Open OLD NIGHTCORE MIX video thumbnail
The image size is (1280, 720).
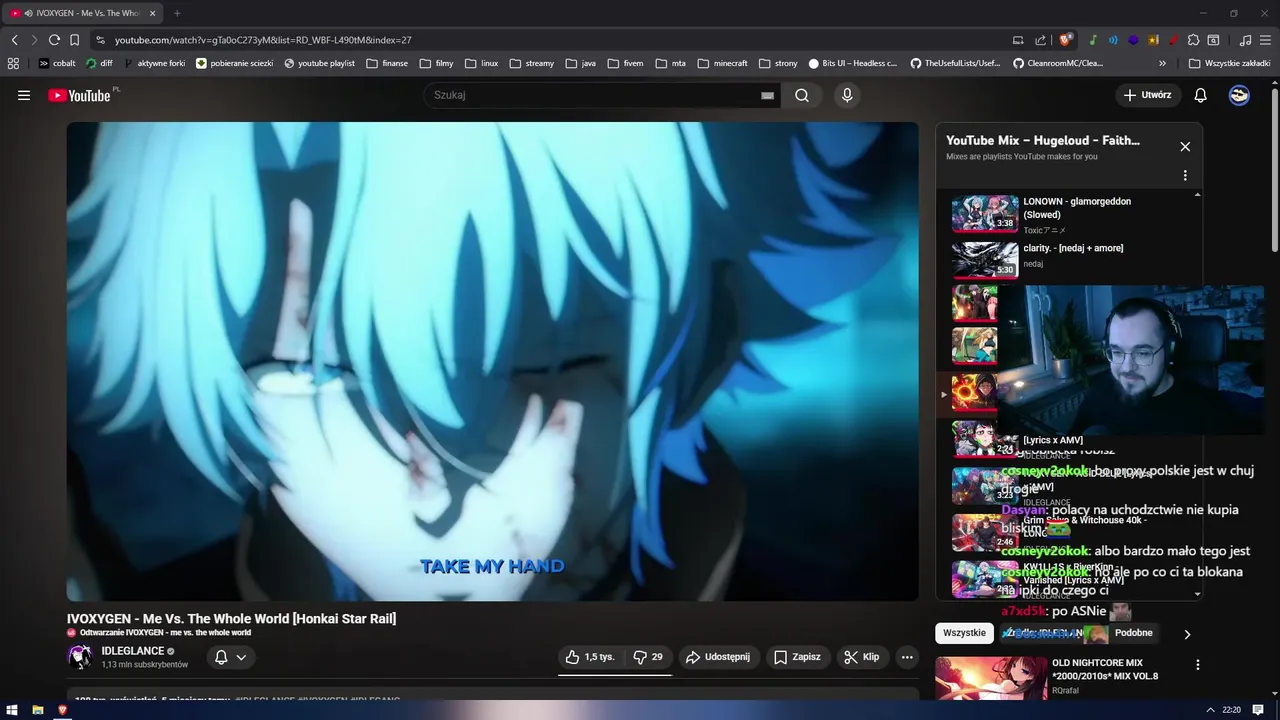[991, 679]
